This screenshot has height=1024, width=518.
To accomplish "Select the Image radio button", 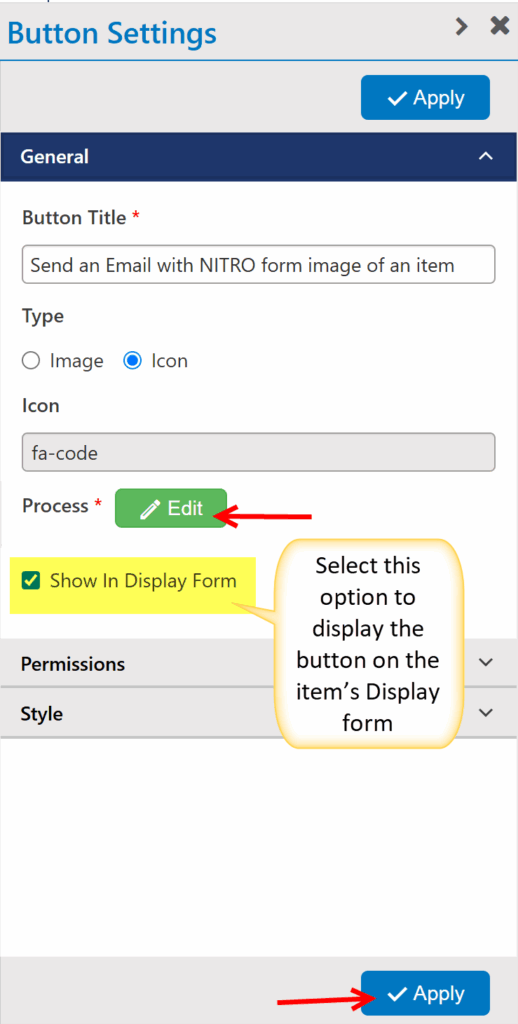I will pyautogui.click(x=31, y=360).
